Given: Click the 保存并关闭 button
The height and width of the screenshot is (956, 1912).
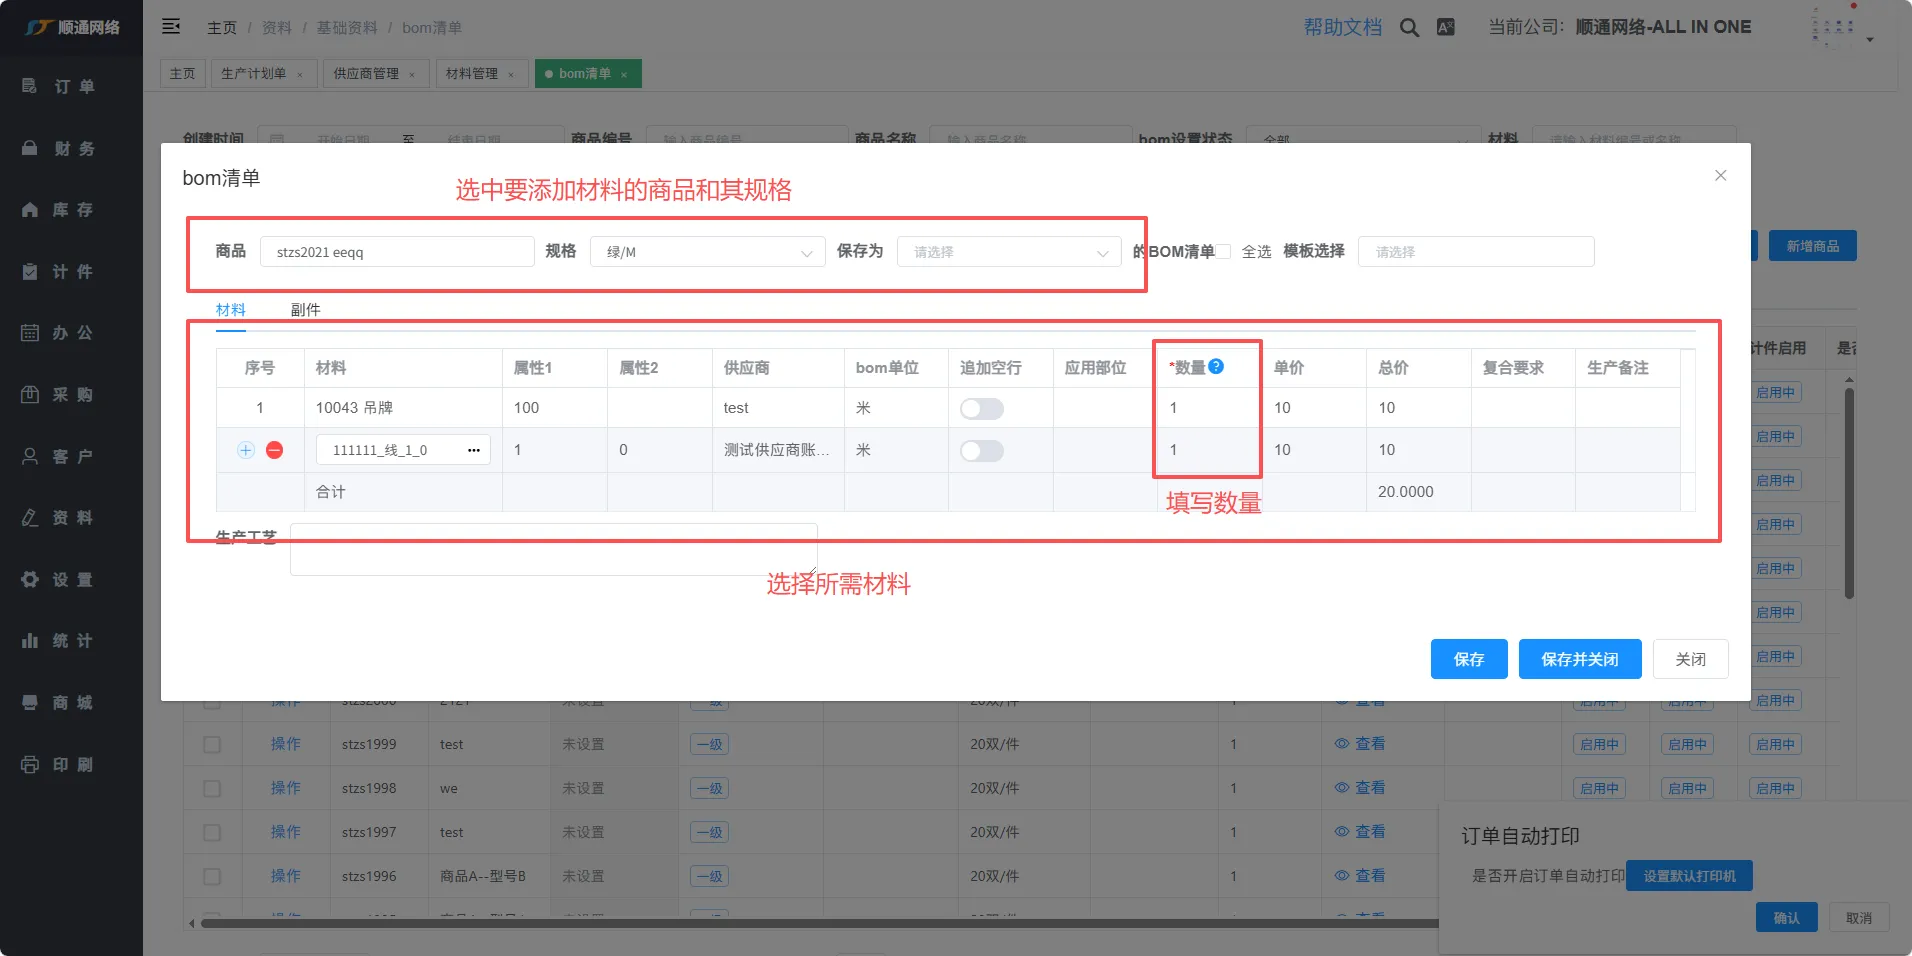Looking at the screenshot, I should (x=1579, y=659).
